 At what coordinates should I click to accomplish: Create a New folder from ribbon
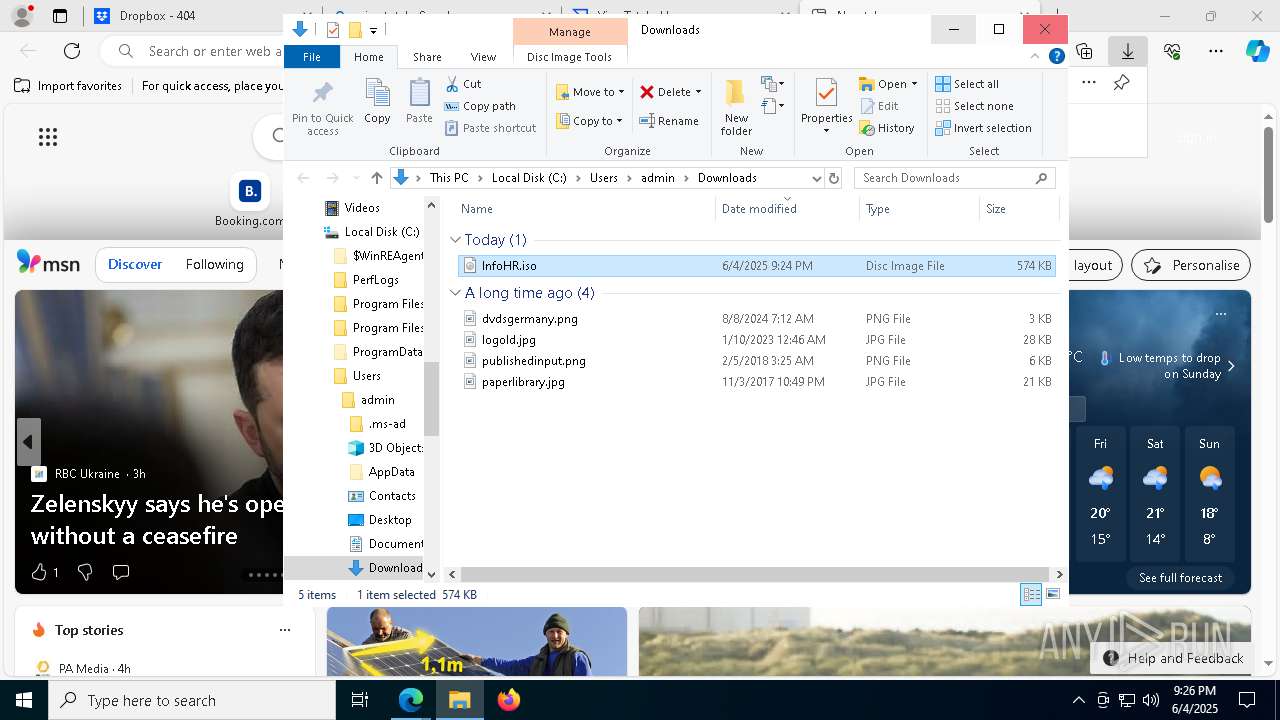click(736, 108)
